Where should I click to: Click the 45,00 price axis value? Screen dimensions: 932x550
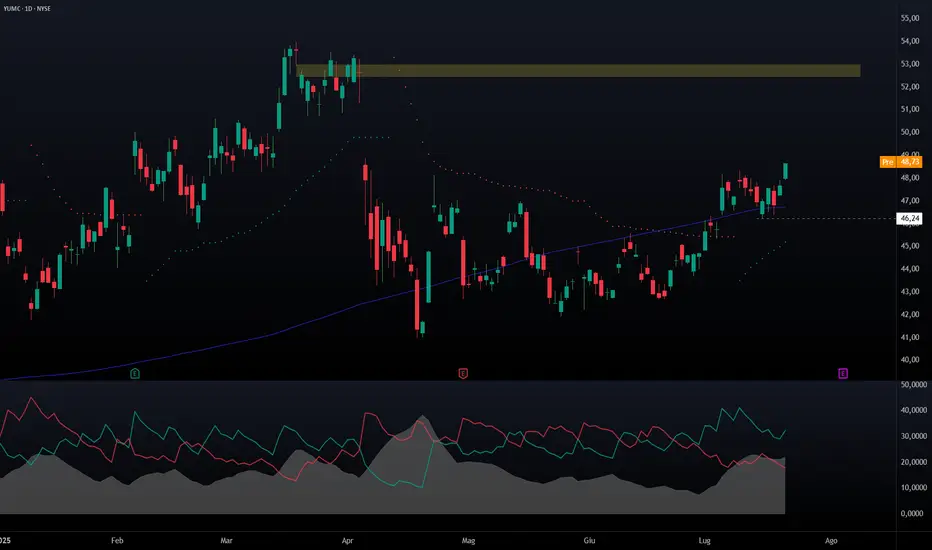910,246
